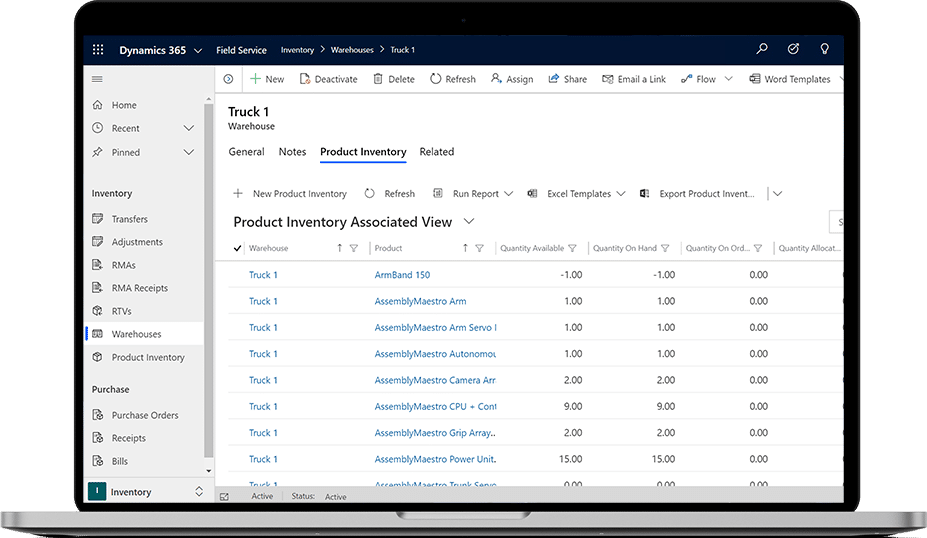The width and height of the screenshot is (927, 538).
Task: Collapse the sidebar with hamburger icon
Action: coord(97,79)
